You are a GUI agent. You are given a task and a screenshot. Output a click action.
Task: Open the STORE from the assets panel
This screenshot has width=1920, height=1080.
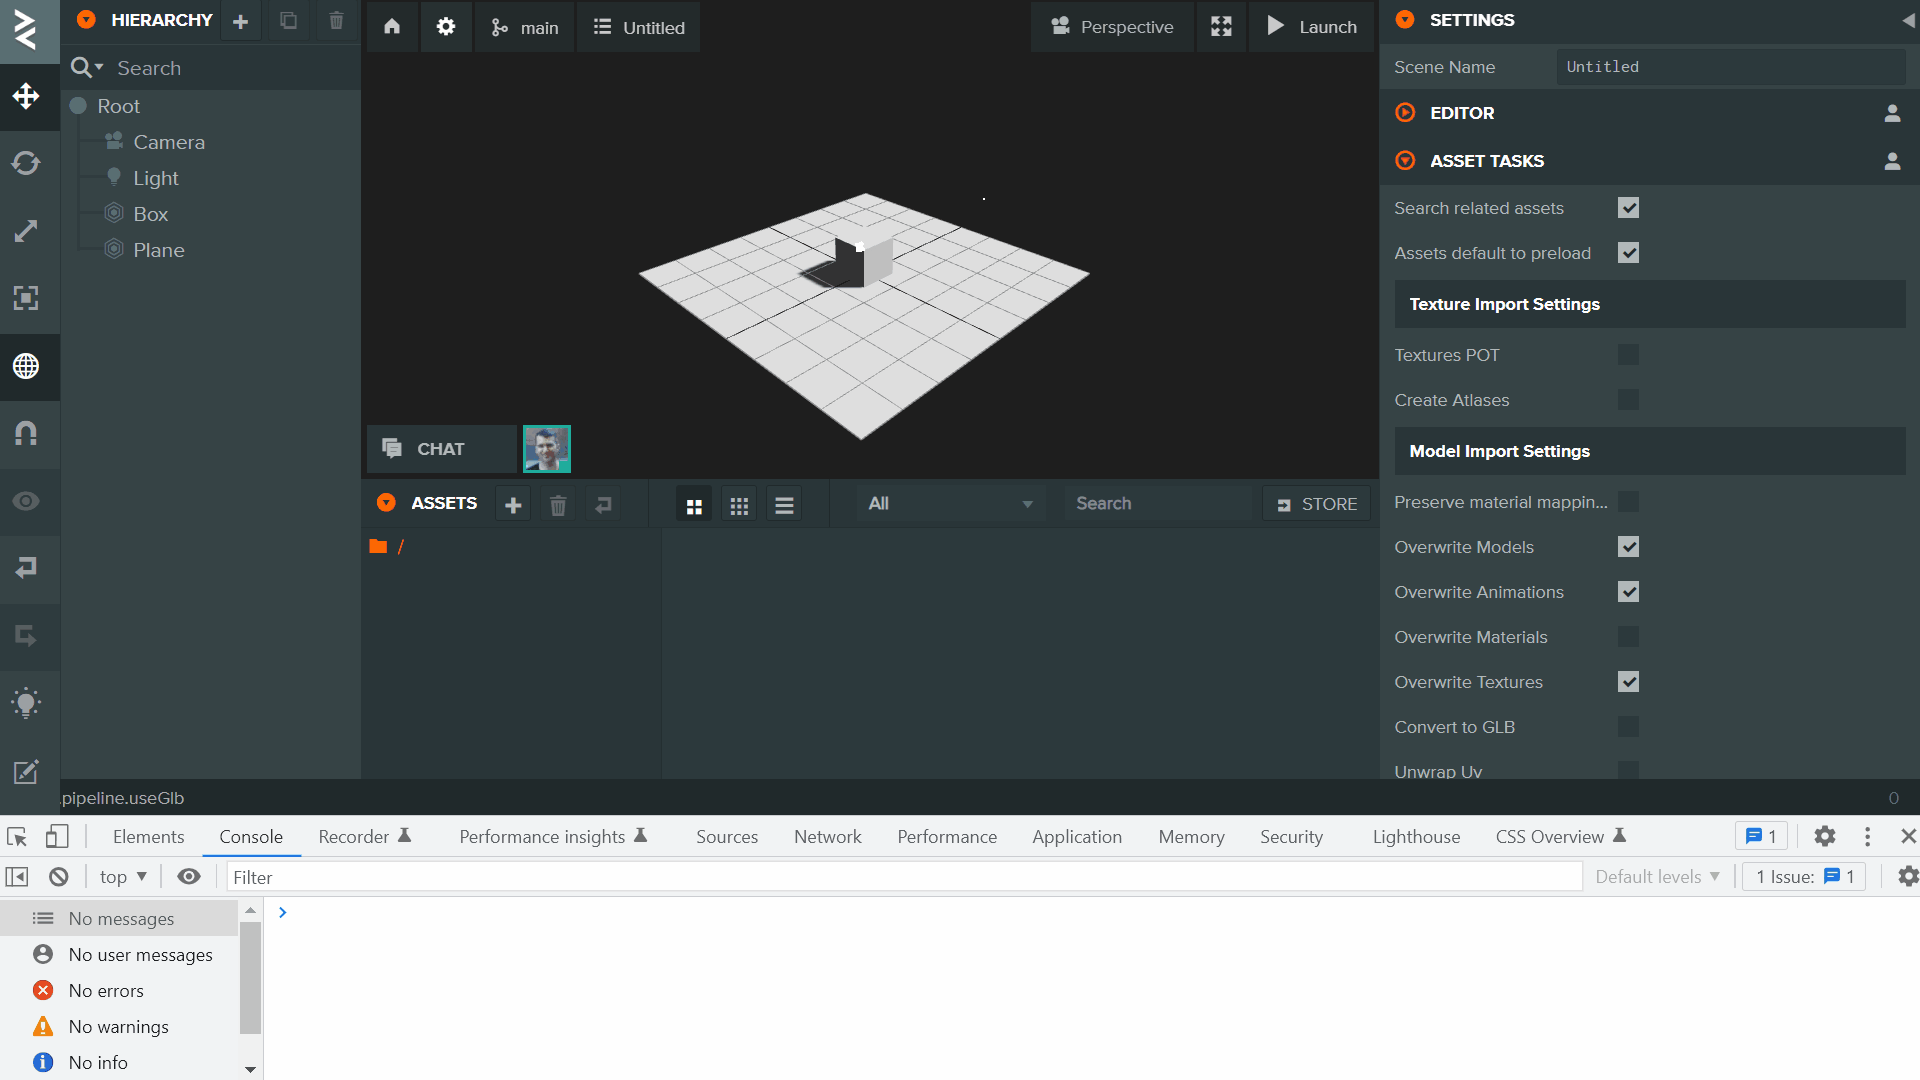point(1316,503)
